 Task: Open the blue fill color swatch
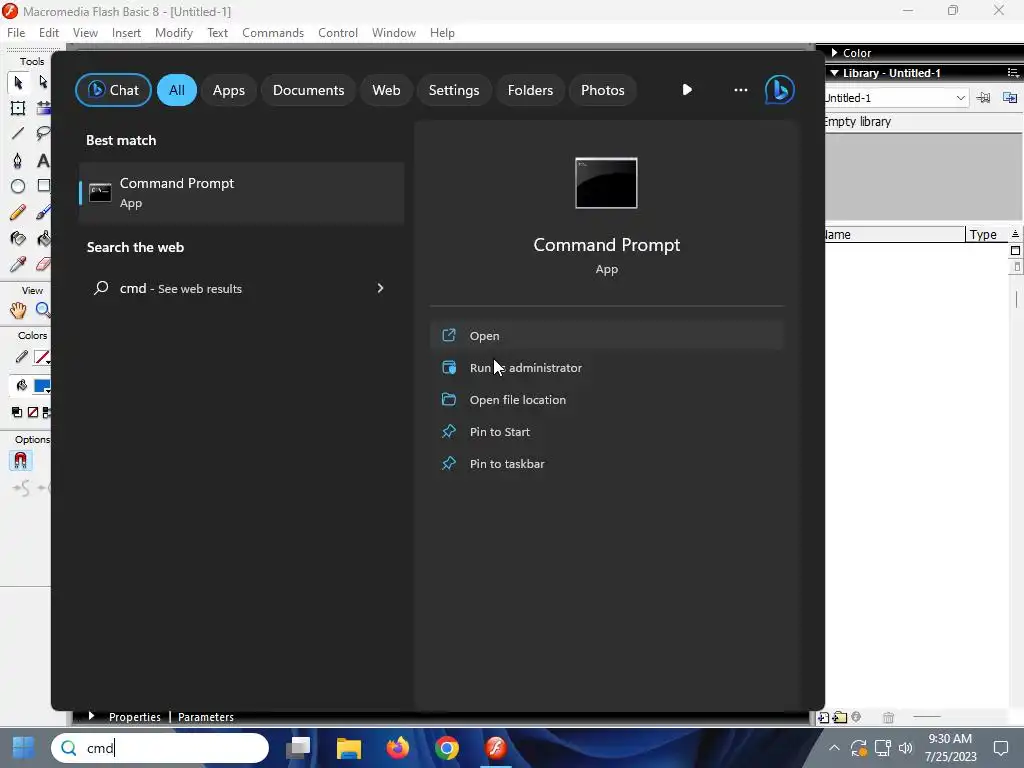[x=42, y=386]
